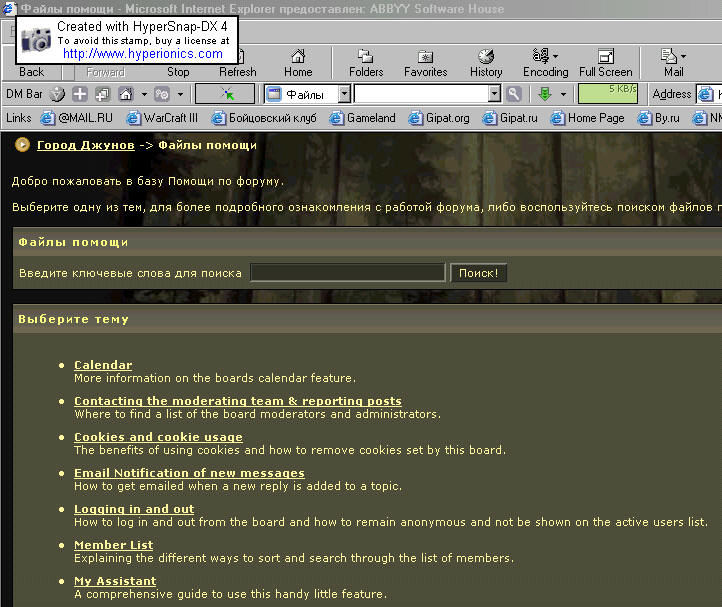Image resolution: width=722 pixels, height=607 pixels.
Task: Click the keyword search input field
Action: (x=347, y=273)
